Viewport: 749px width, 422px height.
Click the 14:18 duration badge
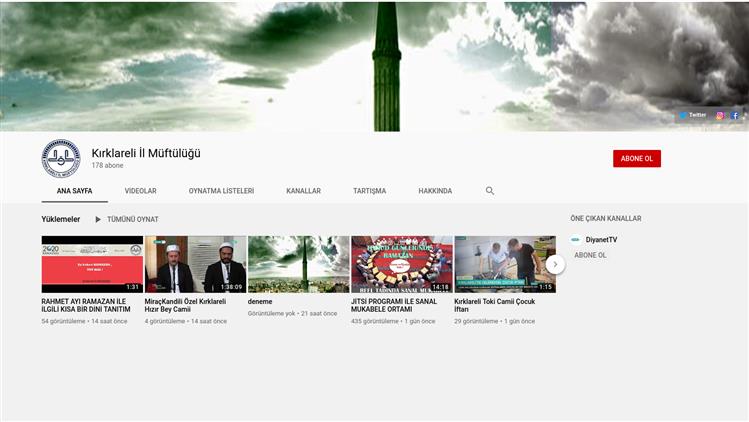click(x=440, y=287)
